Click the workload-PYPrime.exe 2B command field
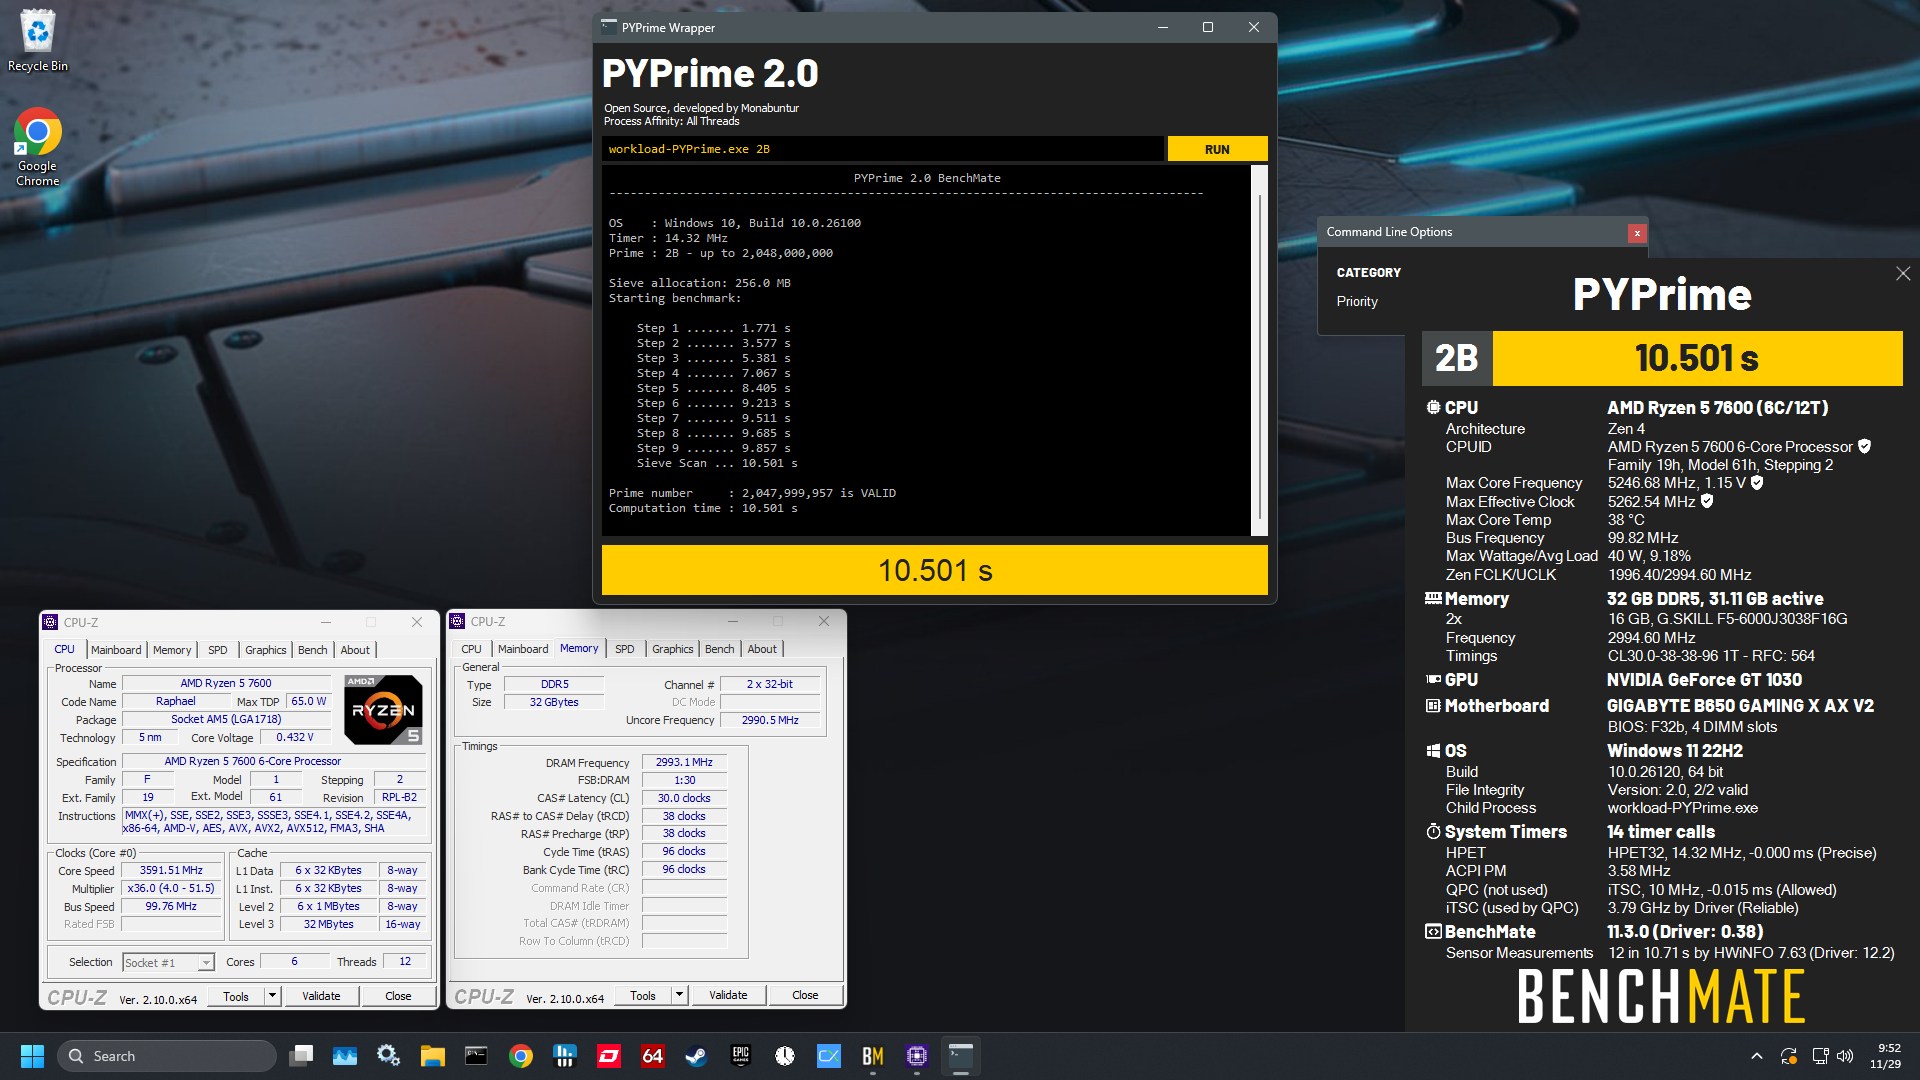This screenshot has height=1080, width=1920. 882,149
